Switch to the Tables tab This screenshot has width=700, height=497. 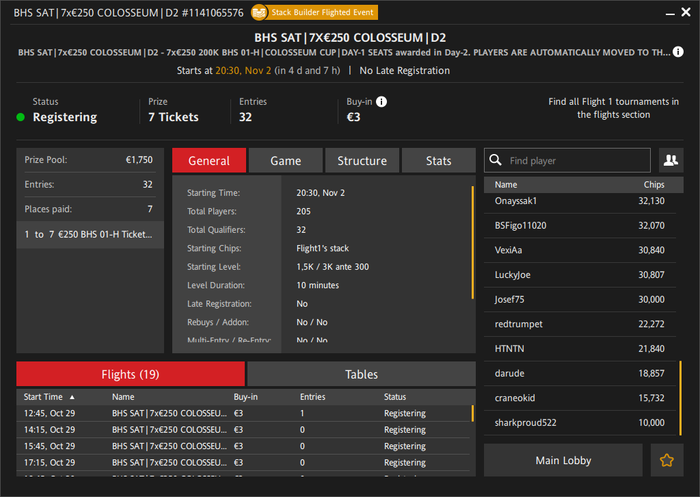(x=361, y=374)
